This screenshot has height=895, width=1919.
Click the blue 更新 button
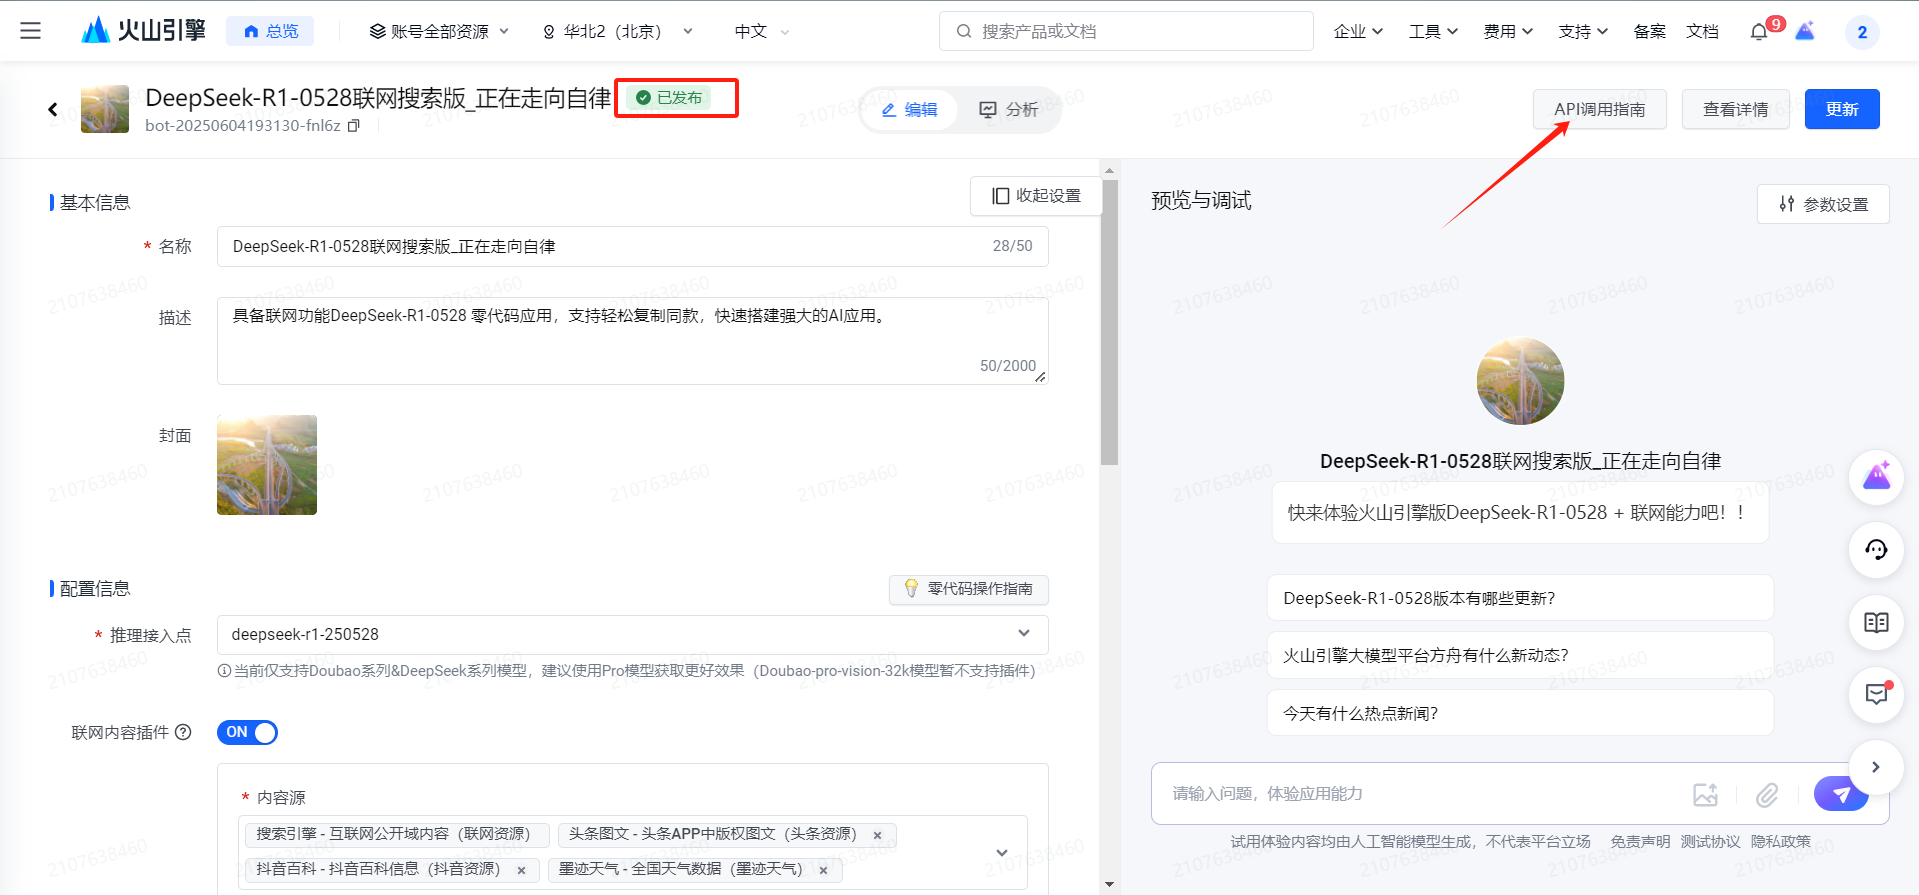coord(1841,109)
